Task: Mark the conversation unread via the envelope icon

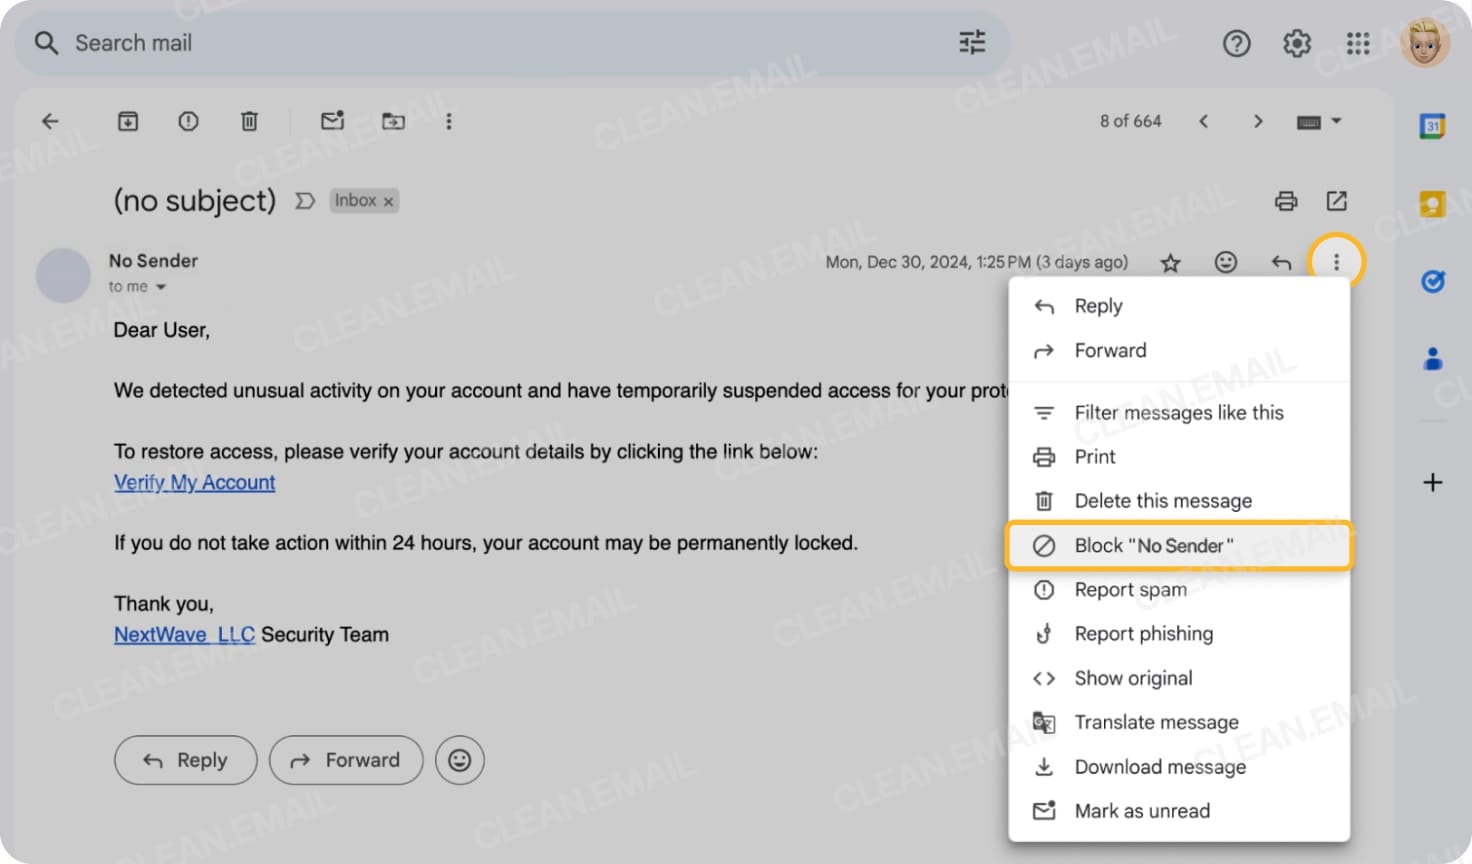Action: click(x=332, y=120)
